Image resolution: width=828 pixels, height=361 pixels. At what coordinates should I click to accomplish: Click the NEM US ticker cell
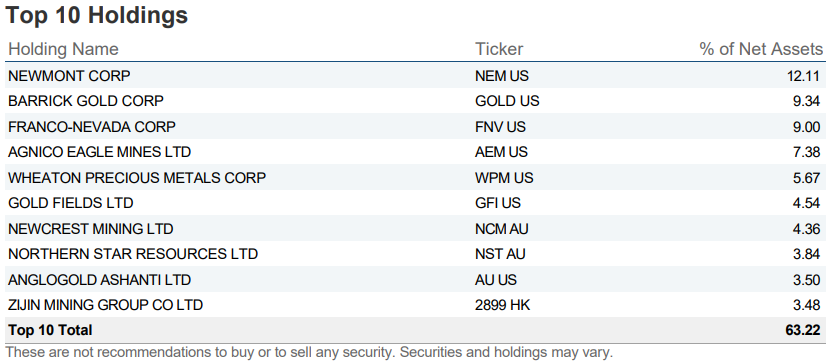(x=502, y=76)
